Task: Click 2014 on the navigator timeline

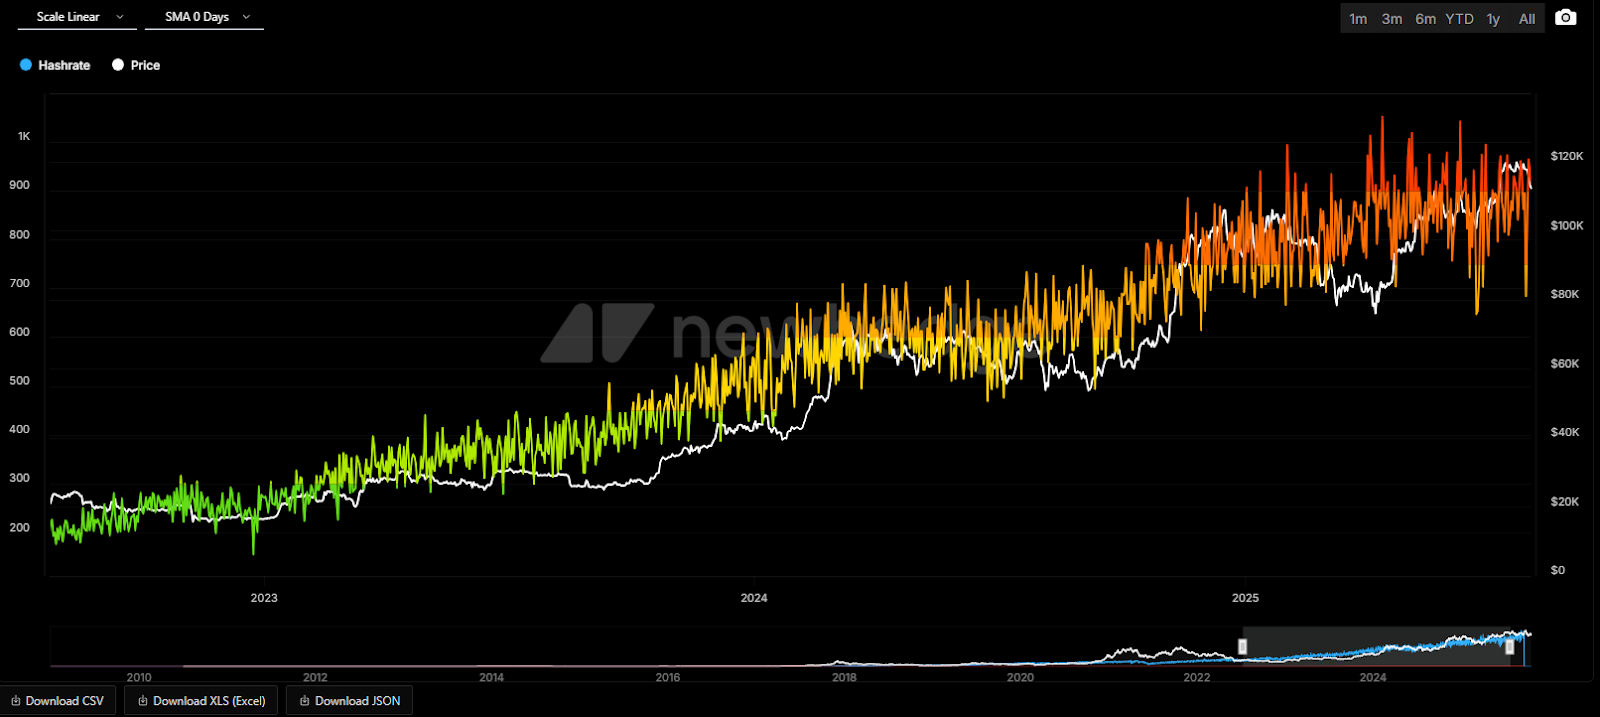Action: [491, 677]
